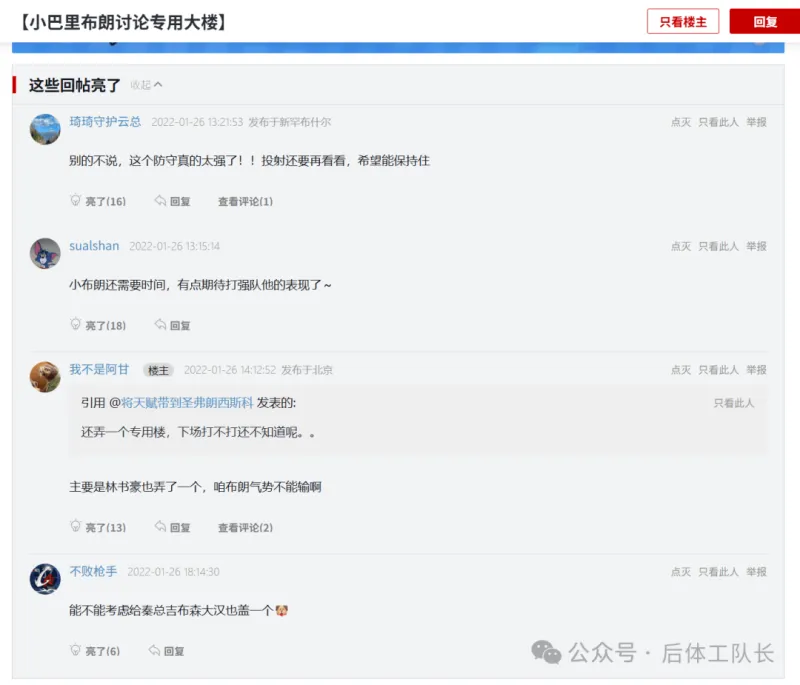Click 只看此人 inside the quote box
Image resolution: width=800 pixels, height=685 pixels.
point(734,403)
